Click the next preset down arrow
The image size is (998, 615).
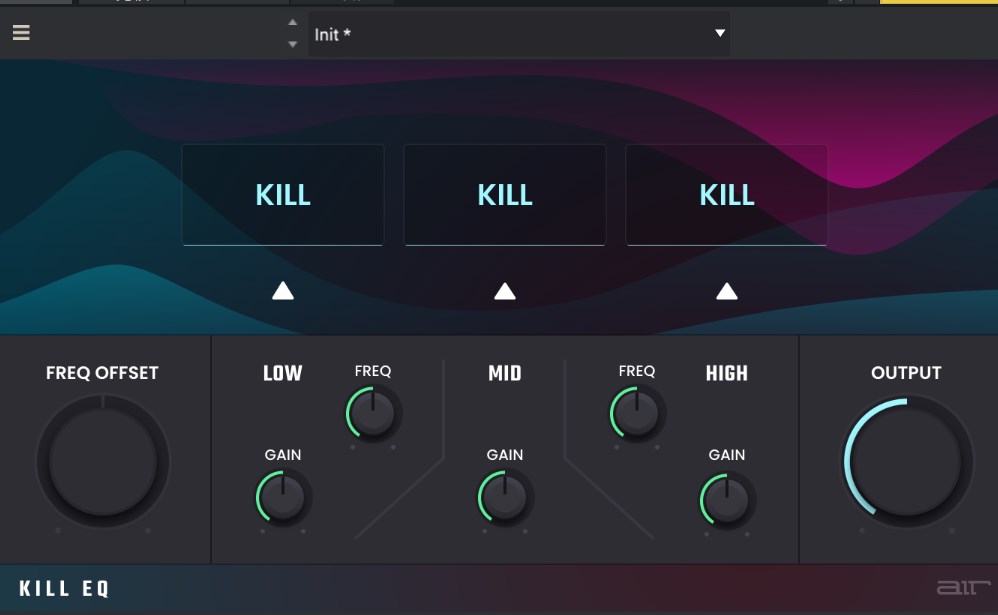click(x=292, y=44)
